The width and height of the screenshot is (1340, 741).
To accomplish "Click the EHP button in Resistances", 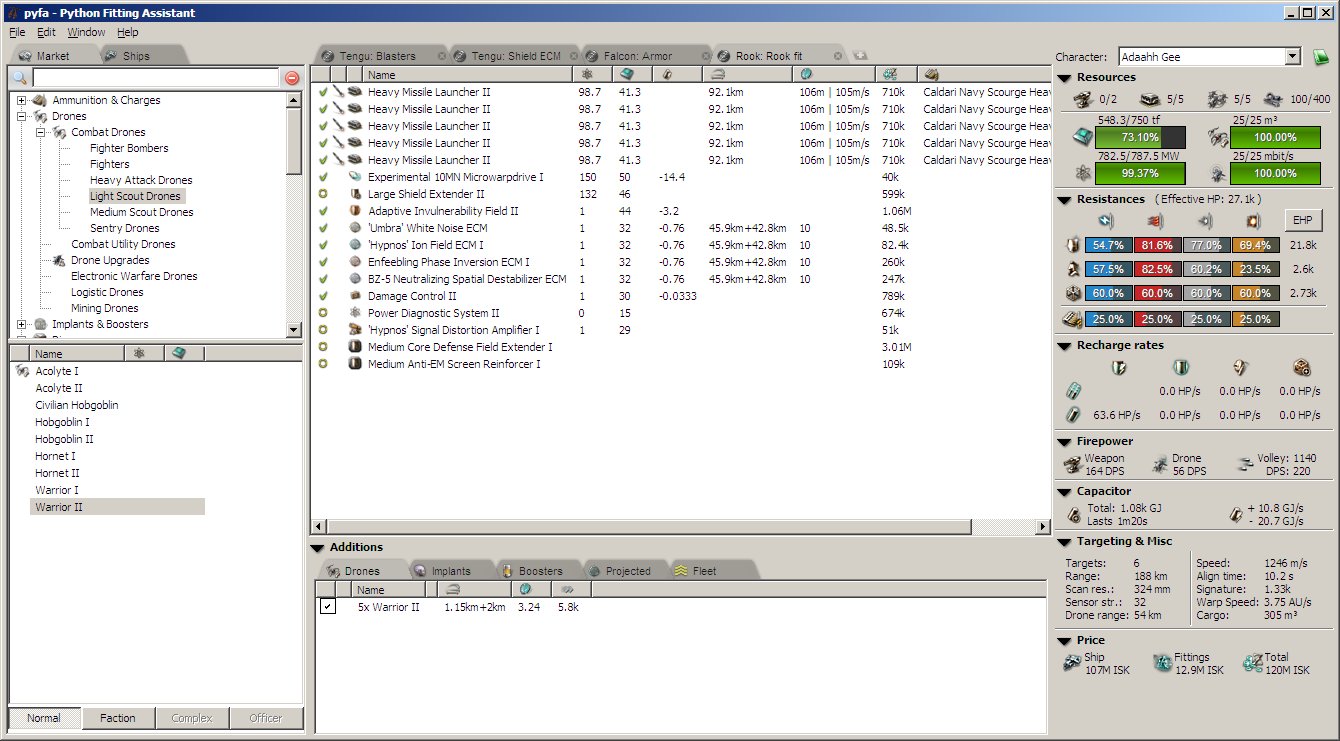I will pyautogui.click(x=1303, y=220).
